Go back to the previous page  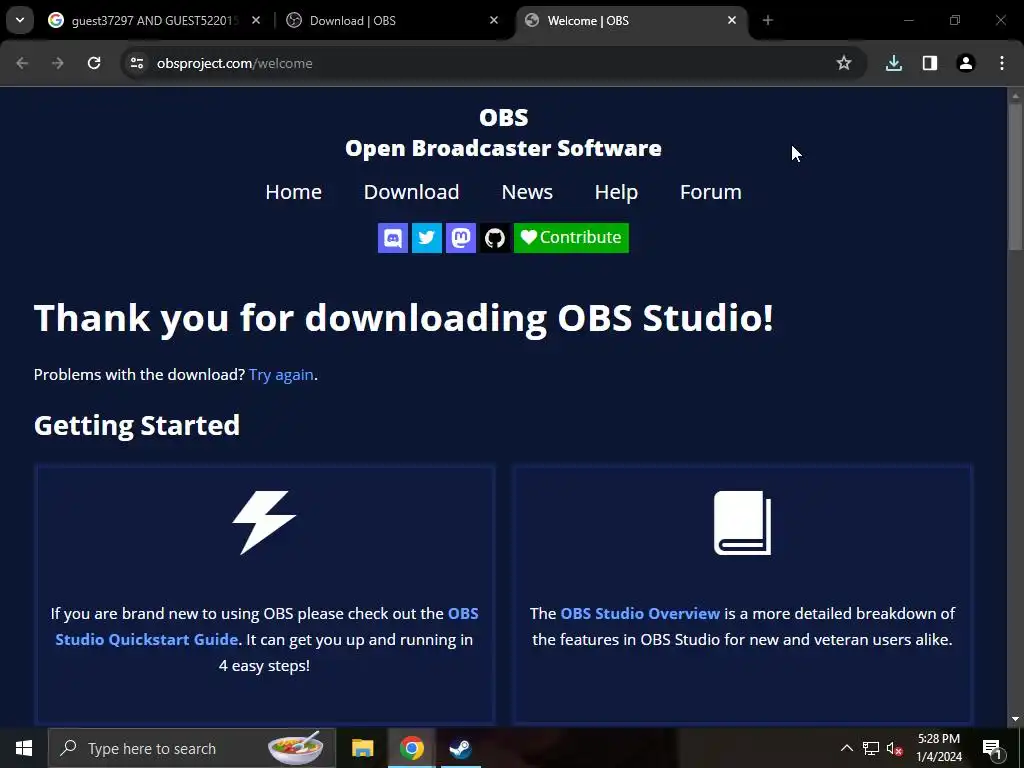click(x=22, y=63)
